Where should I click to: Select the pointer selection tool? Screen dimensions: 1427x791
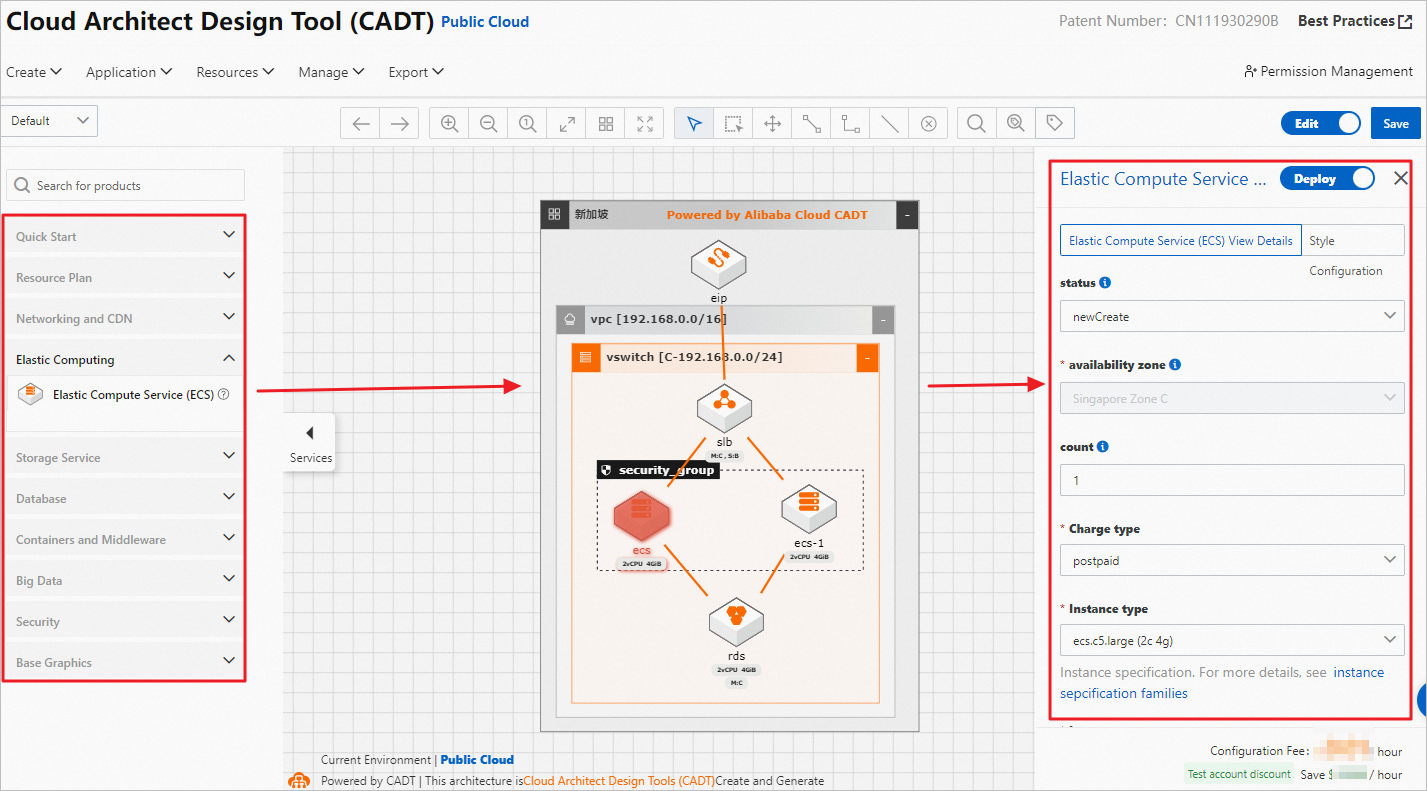coord(695,124)
